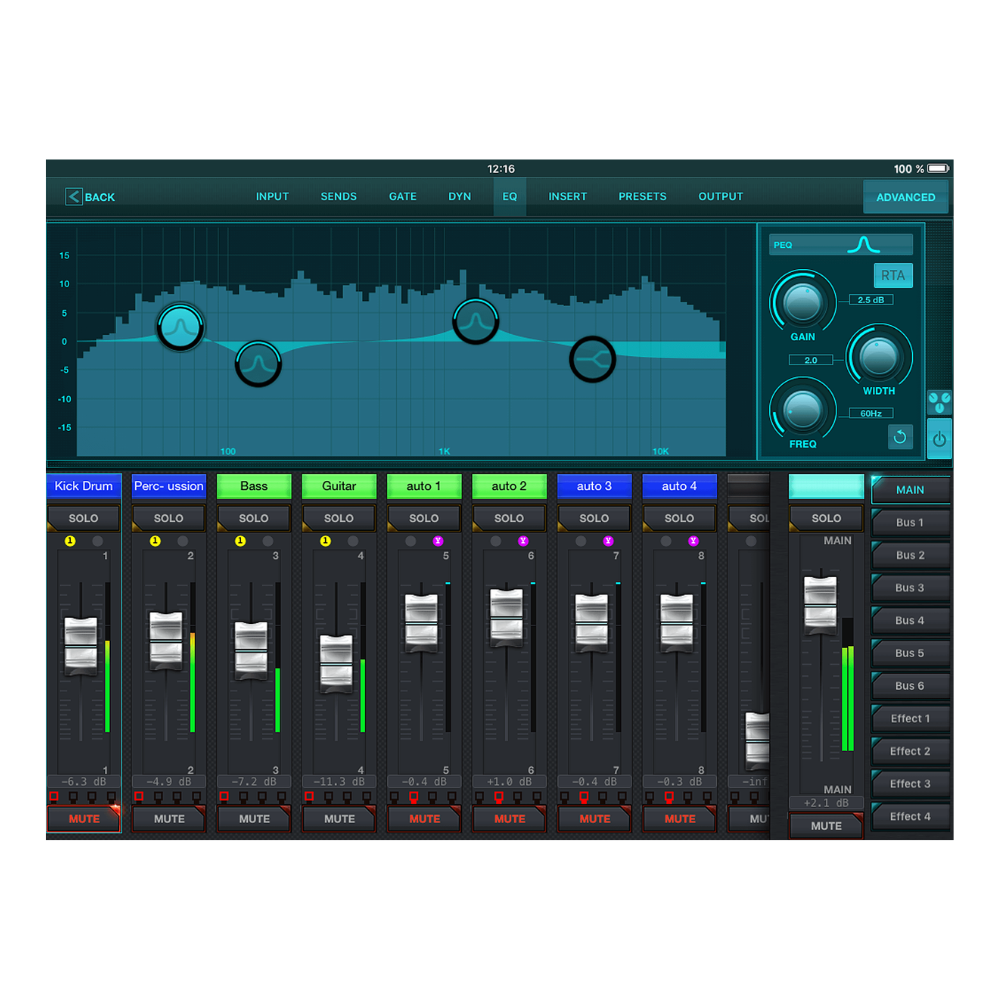Image resolution: width=1000 pixels, height=1000 pixels.
Task: Enable the RTA display
Action: click(893, 275)
